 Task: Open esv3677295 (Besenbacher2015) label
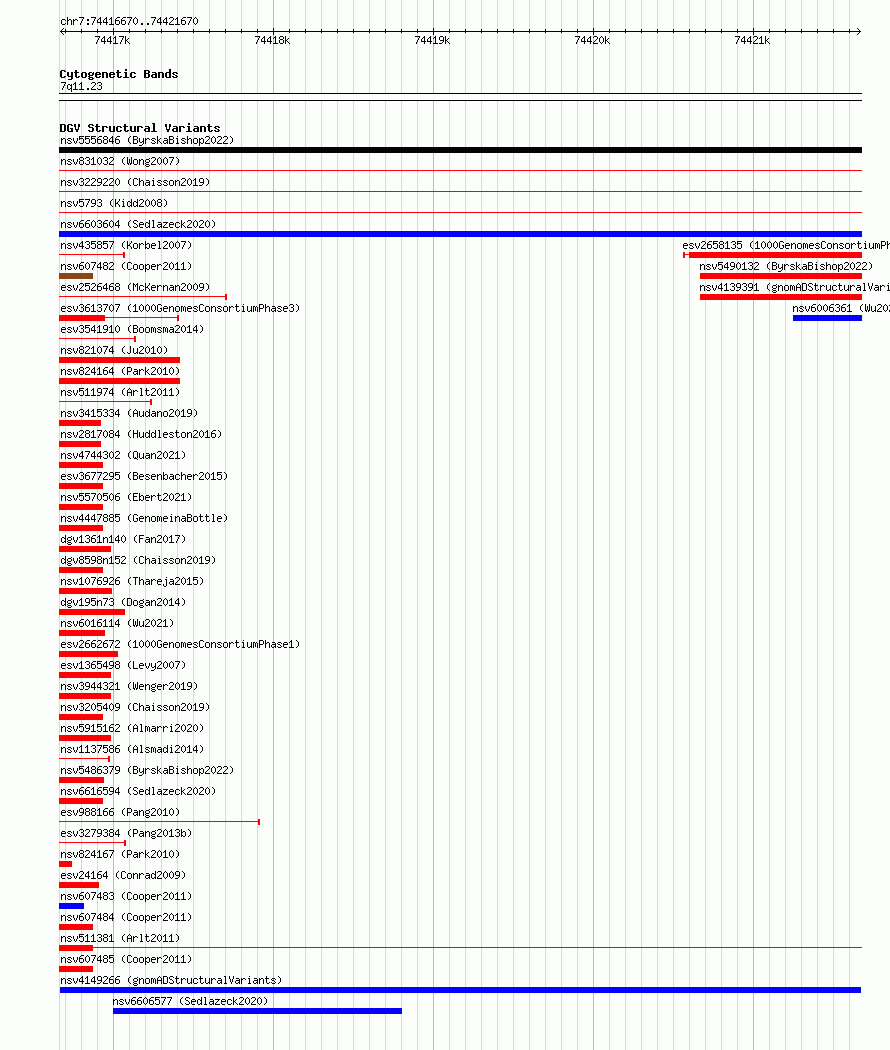(144, 476)
